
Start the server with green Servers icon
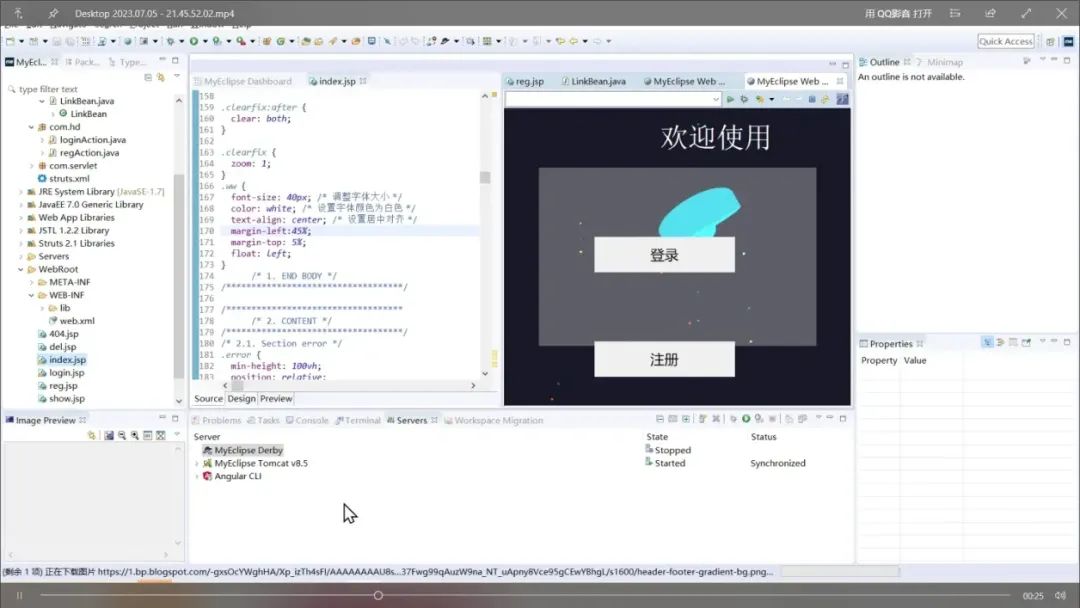(746, 419)
